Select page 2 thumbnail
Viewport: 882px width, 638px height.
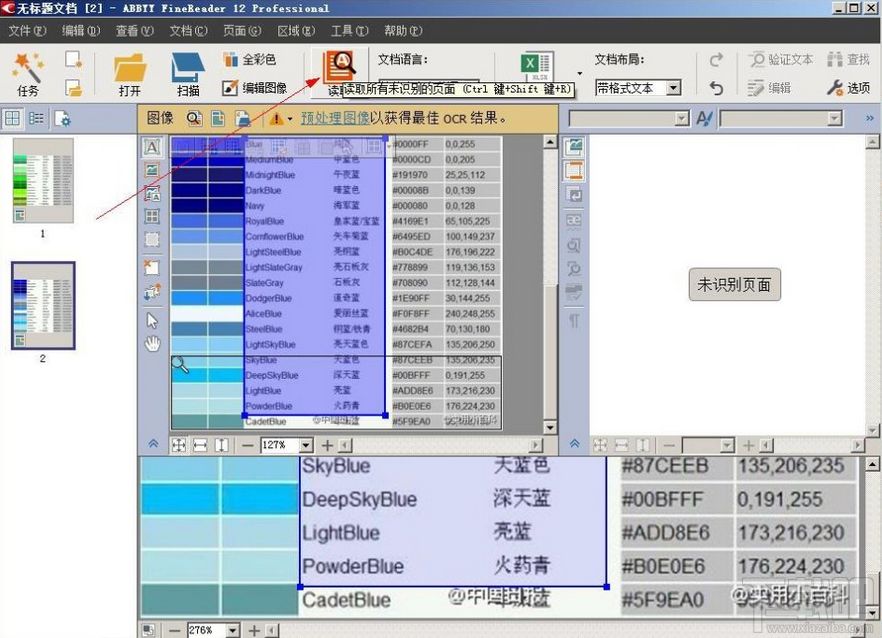point(42,302)
